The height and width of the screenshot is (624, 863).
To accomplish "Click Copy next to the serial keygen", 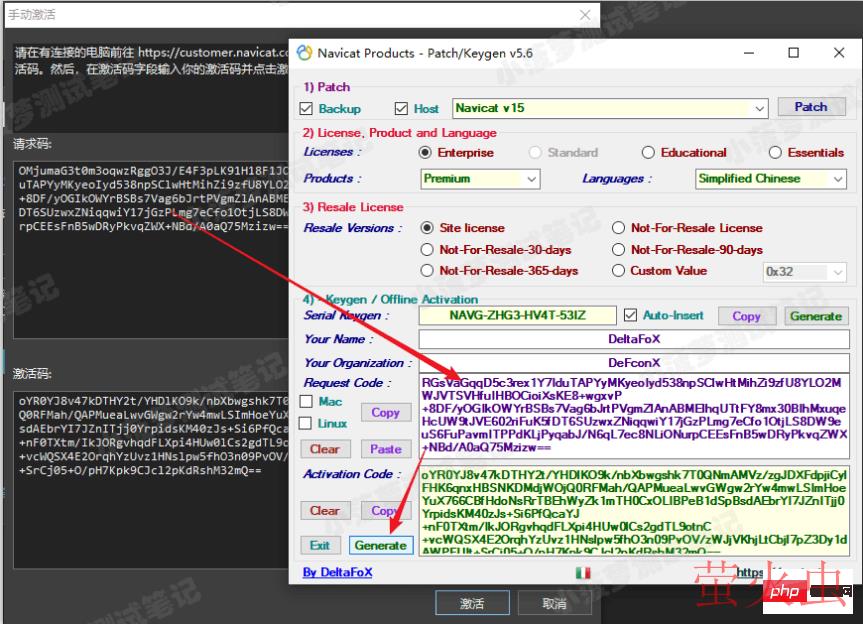I will (746, 316).
